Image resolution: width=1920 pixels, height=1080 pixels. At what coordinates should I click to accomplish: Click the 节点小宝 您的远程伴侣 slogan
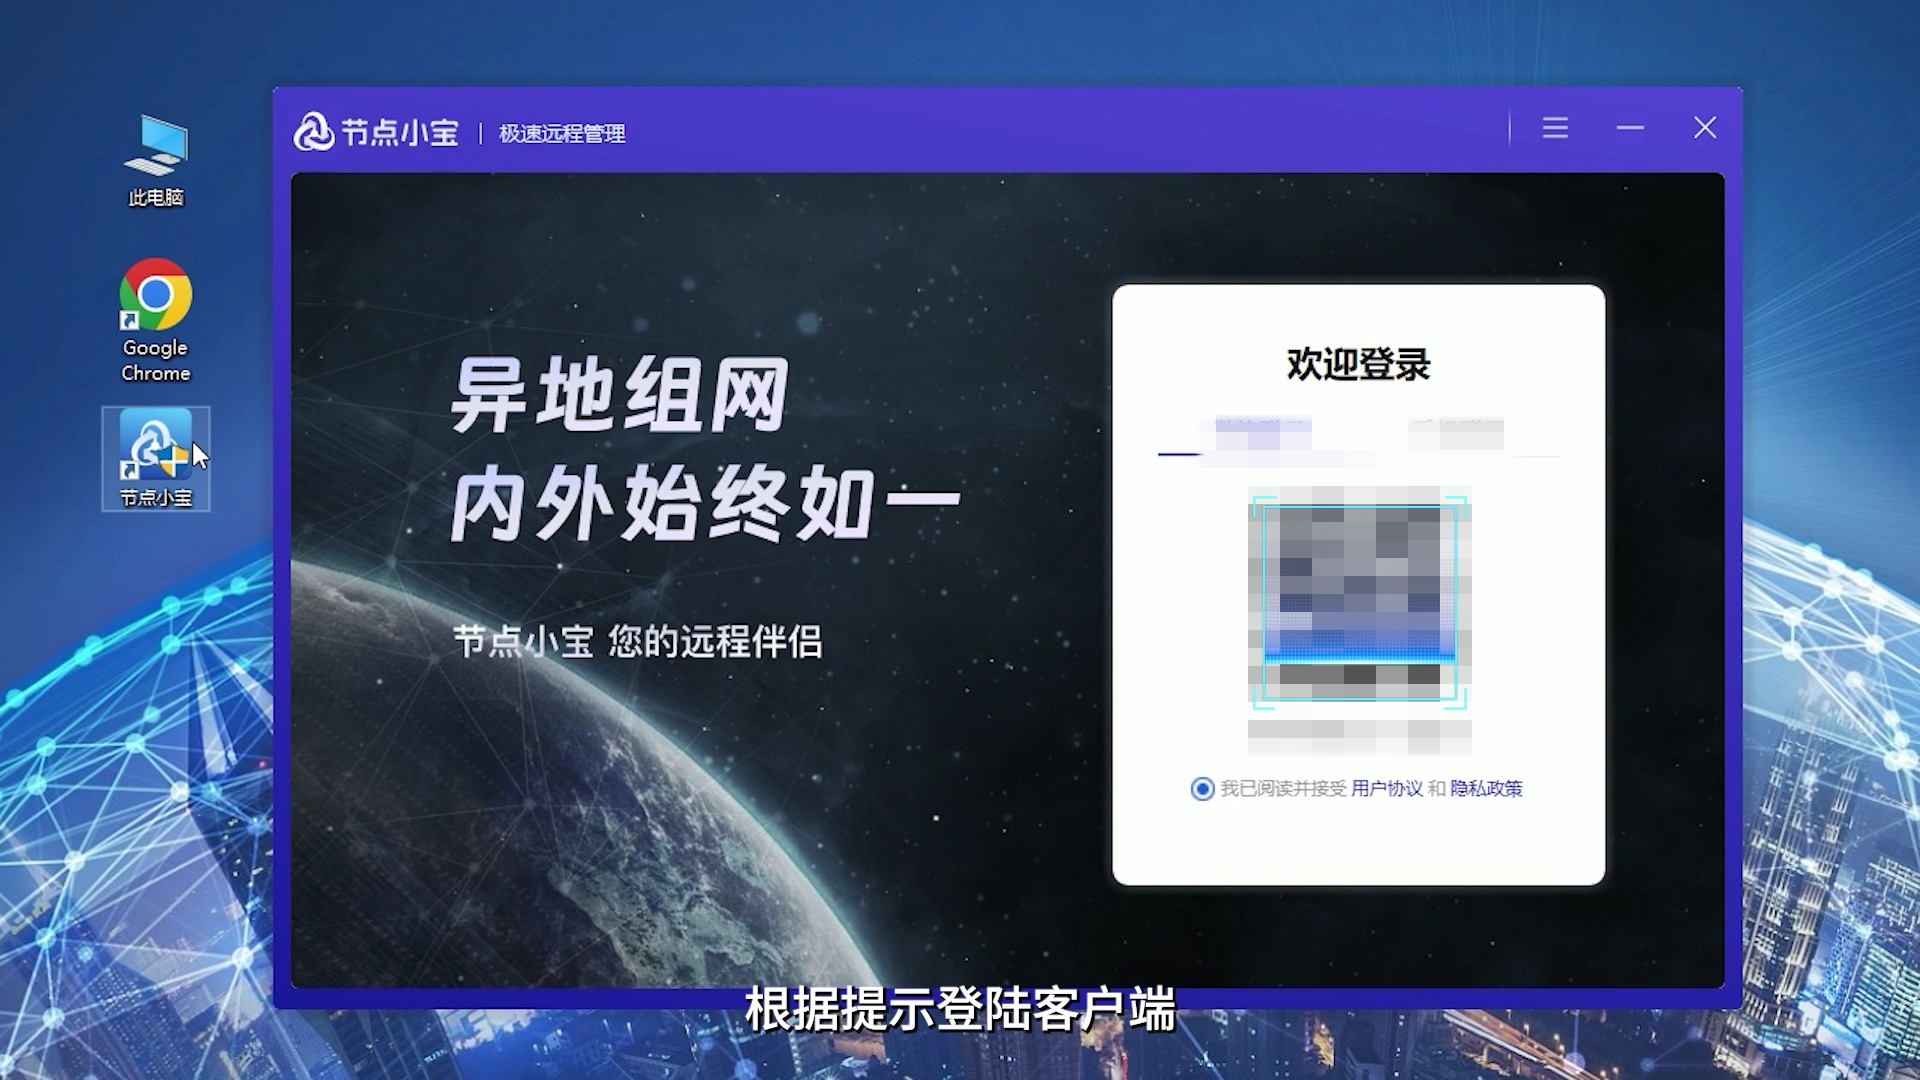pos(638,641)
